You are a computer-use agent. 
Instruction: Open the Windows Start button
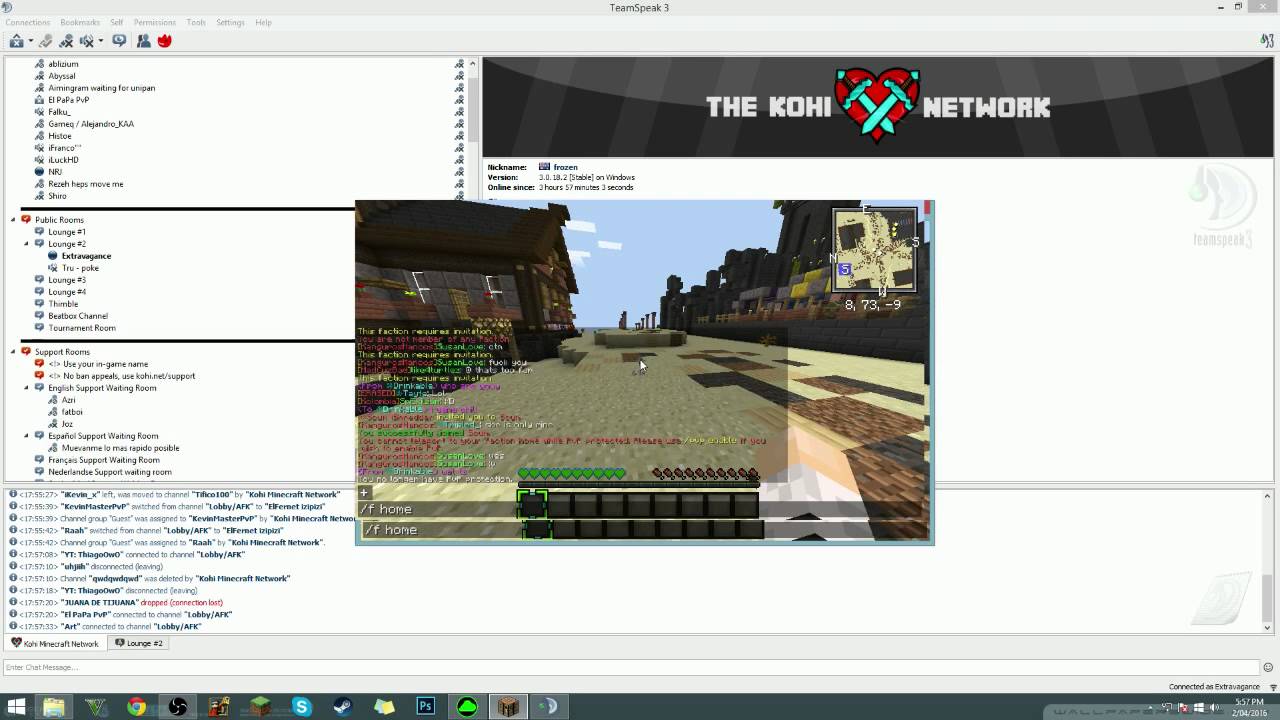[16, 707]
